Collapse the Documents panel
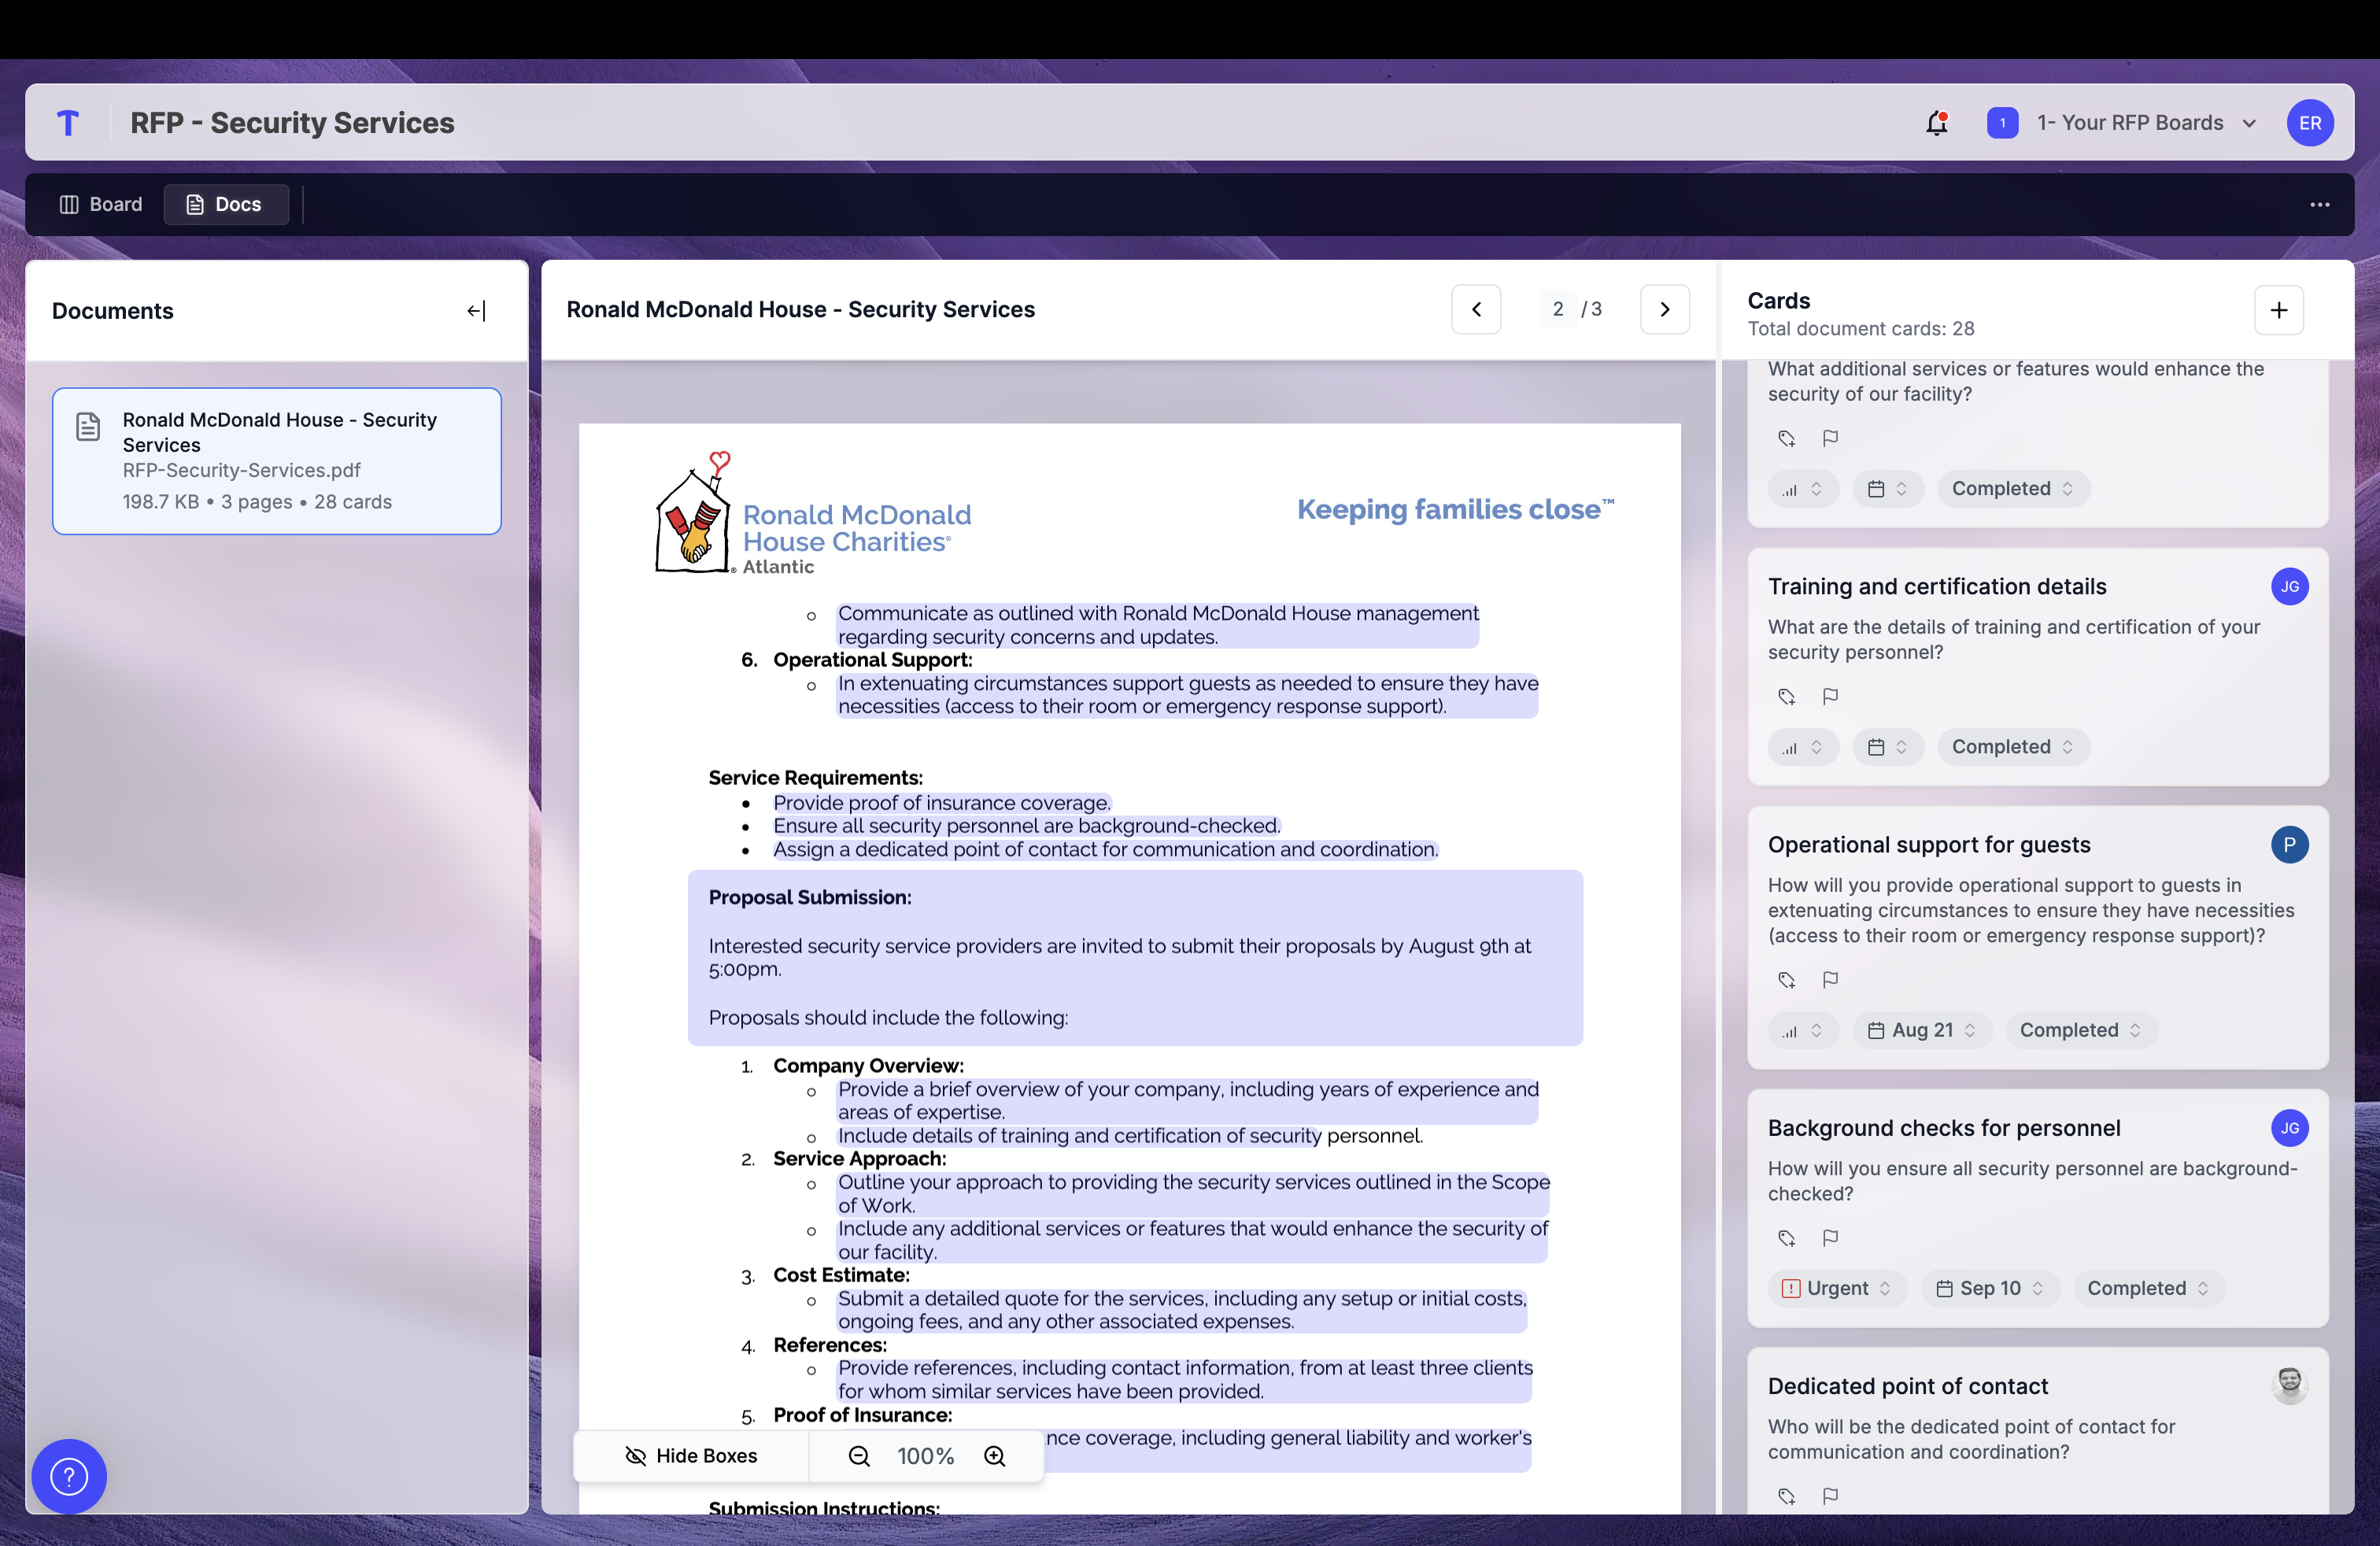2380x1546 pixels. [x=476, y=311]
